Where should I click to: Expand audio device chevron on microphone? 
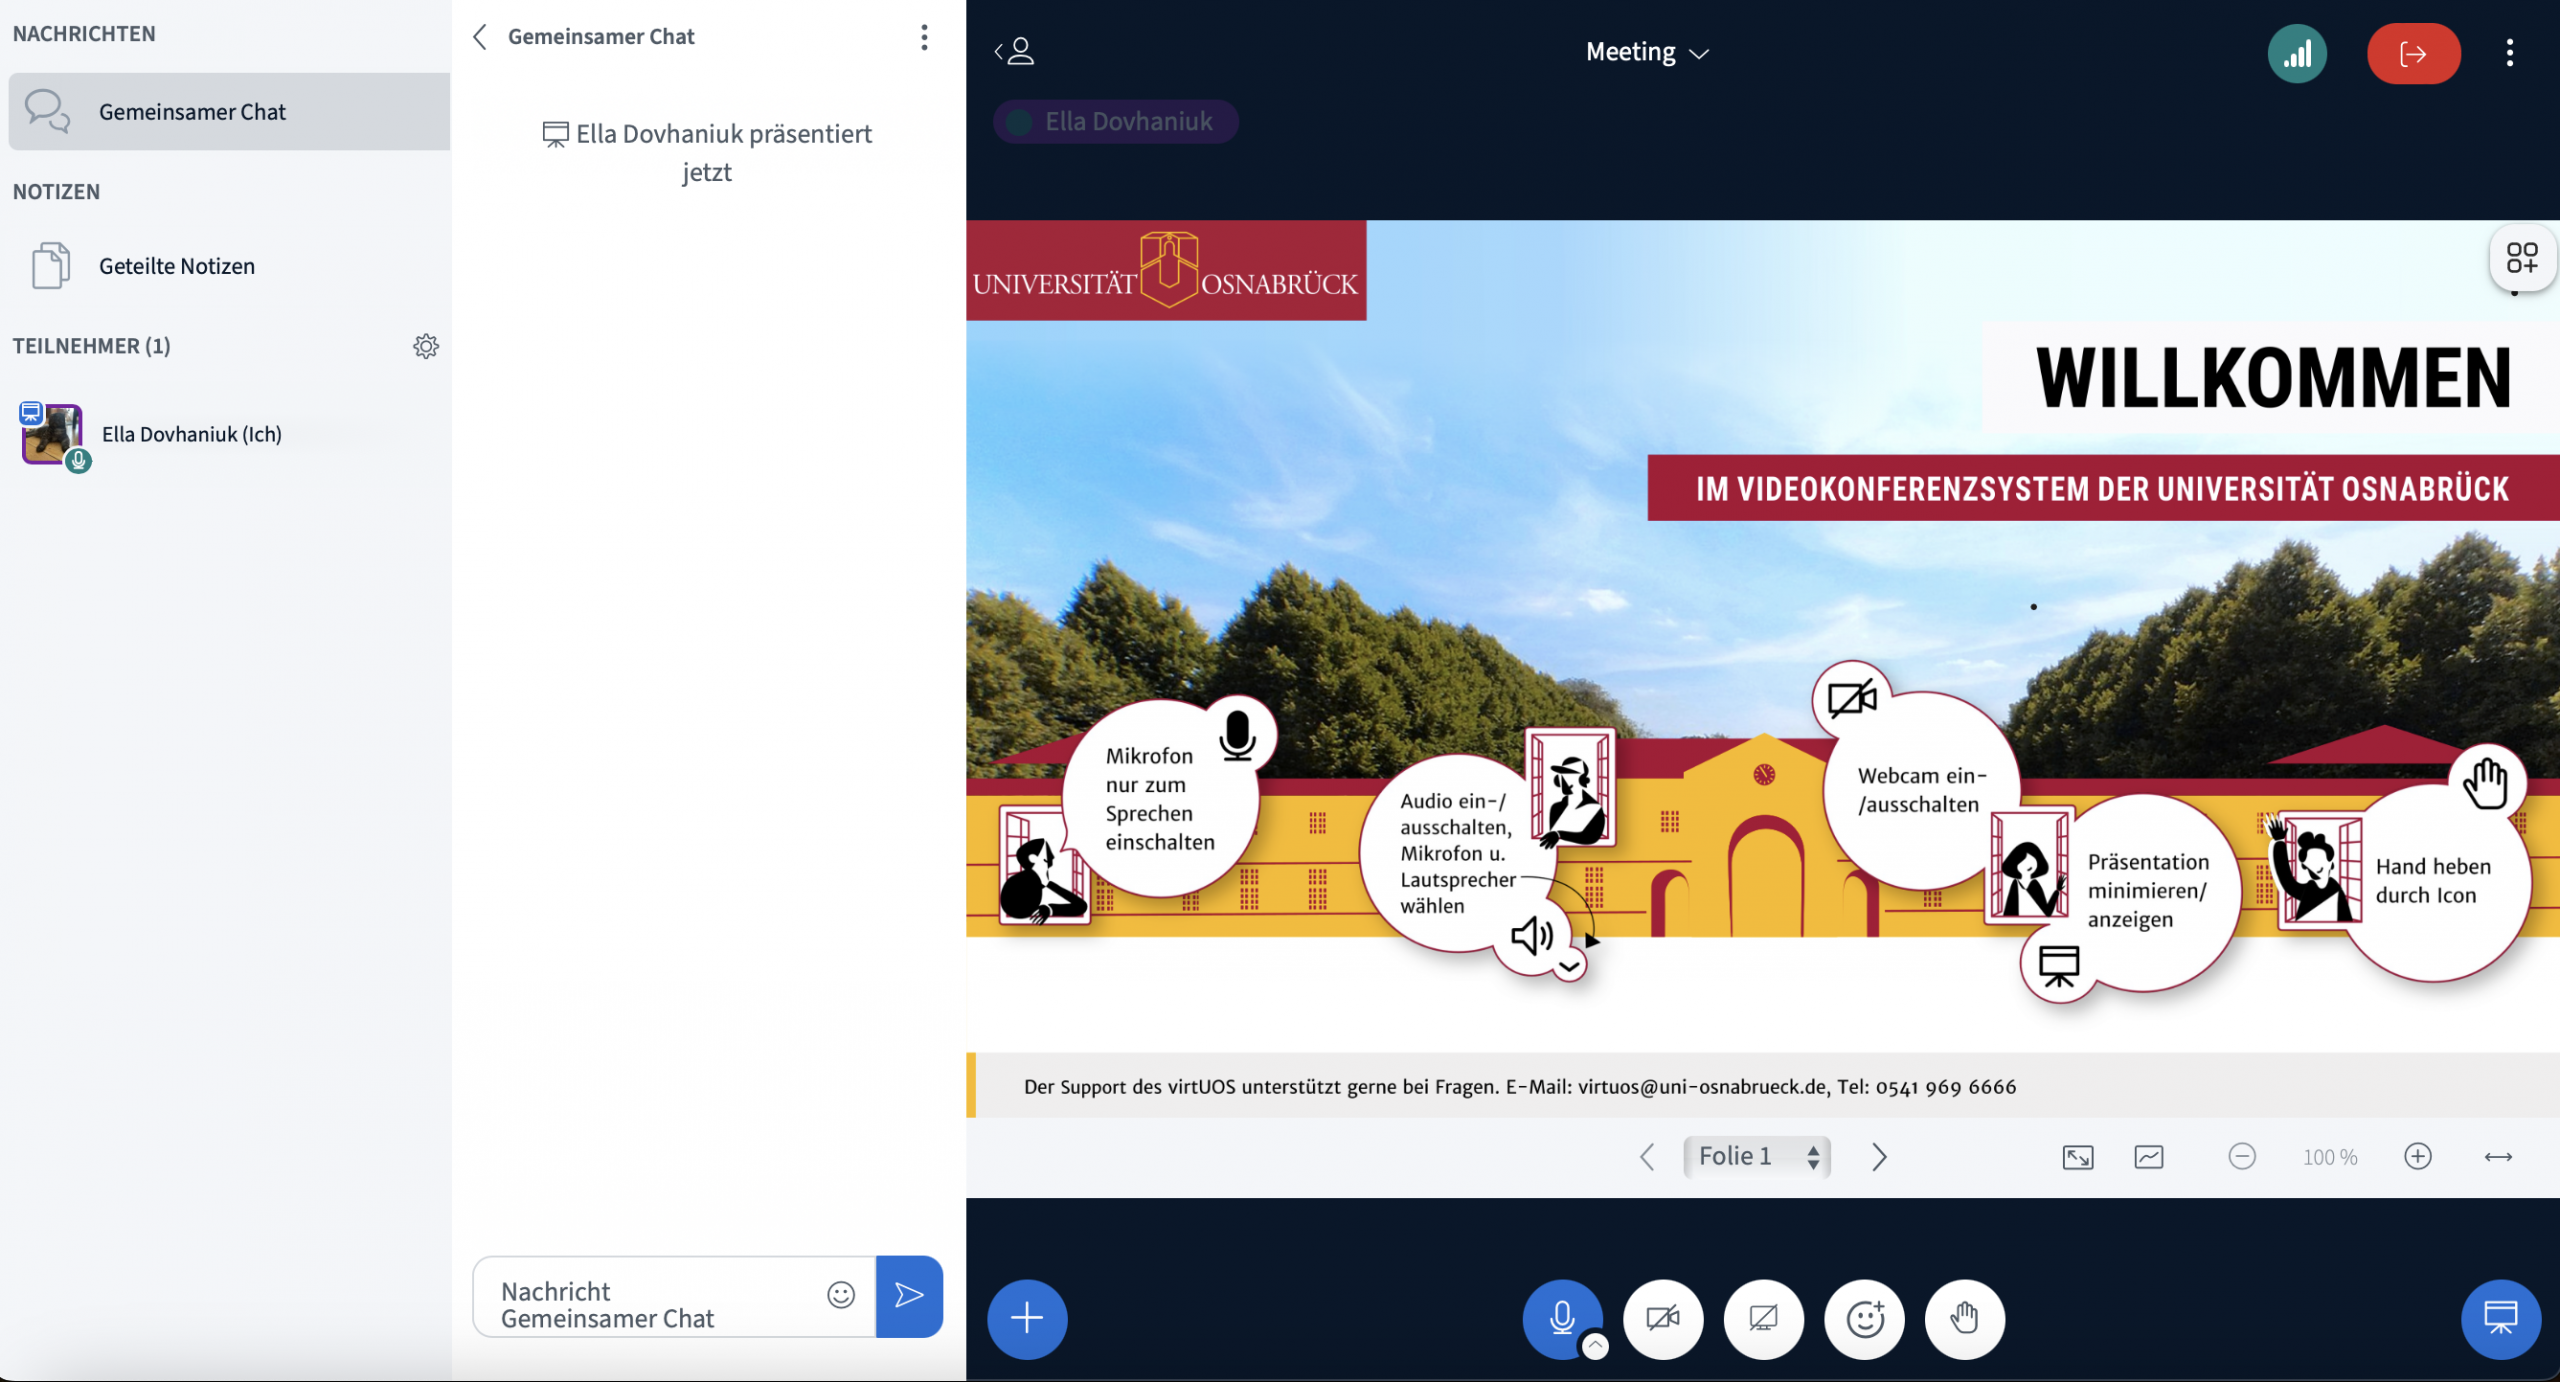[1595, 1346]
